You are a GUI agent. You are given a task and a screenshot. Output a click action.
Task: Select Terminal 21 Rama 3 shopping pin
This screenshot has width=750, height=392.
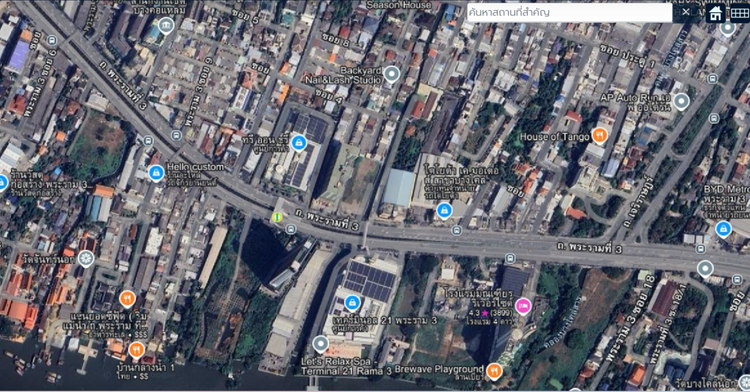pyautogui.click(x=352, y=303)
